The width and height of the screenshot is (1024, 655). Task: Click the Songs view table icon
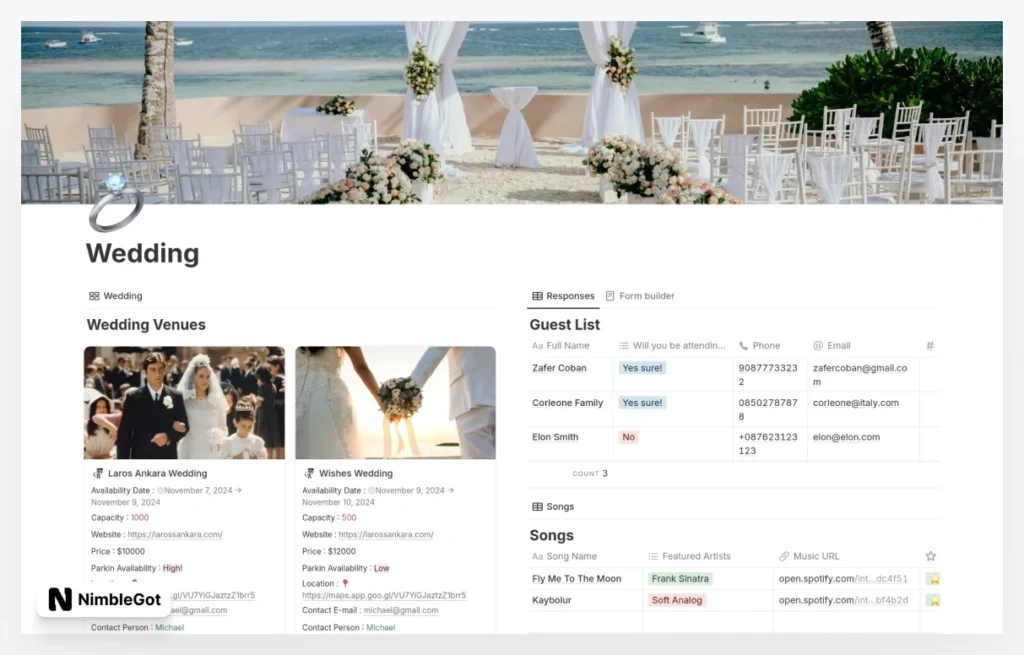click(537, 507)
